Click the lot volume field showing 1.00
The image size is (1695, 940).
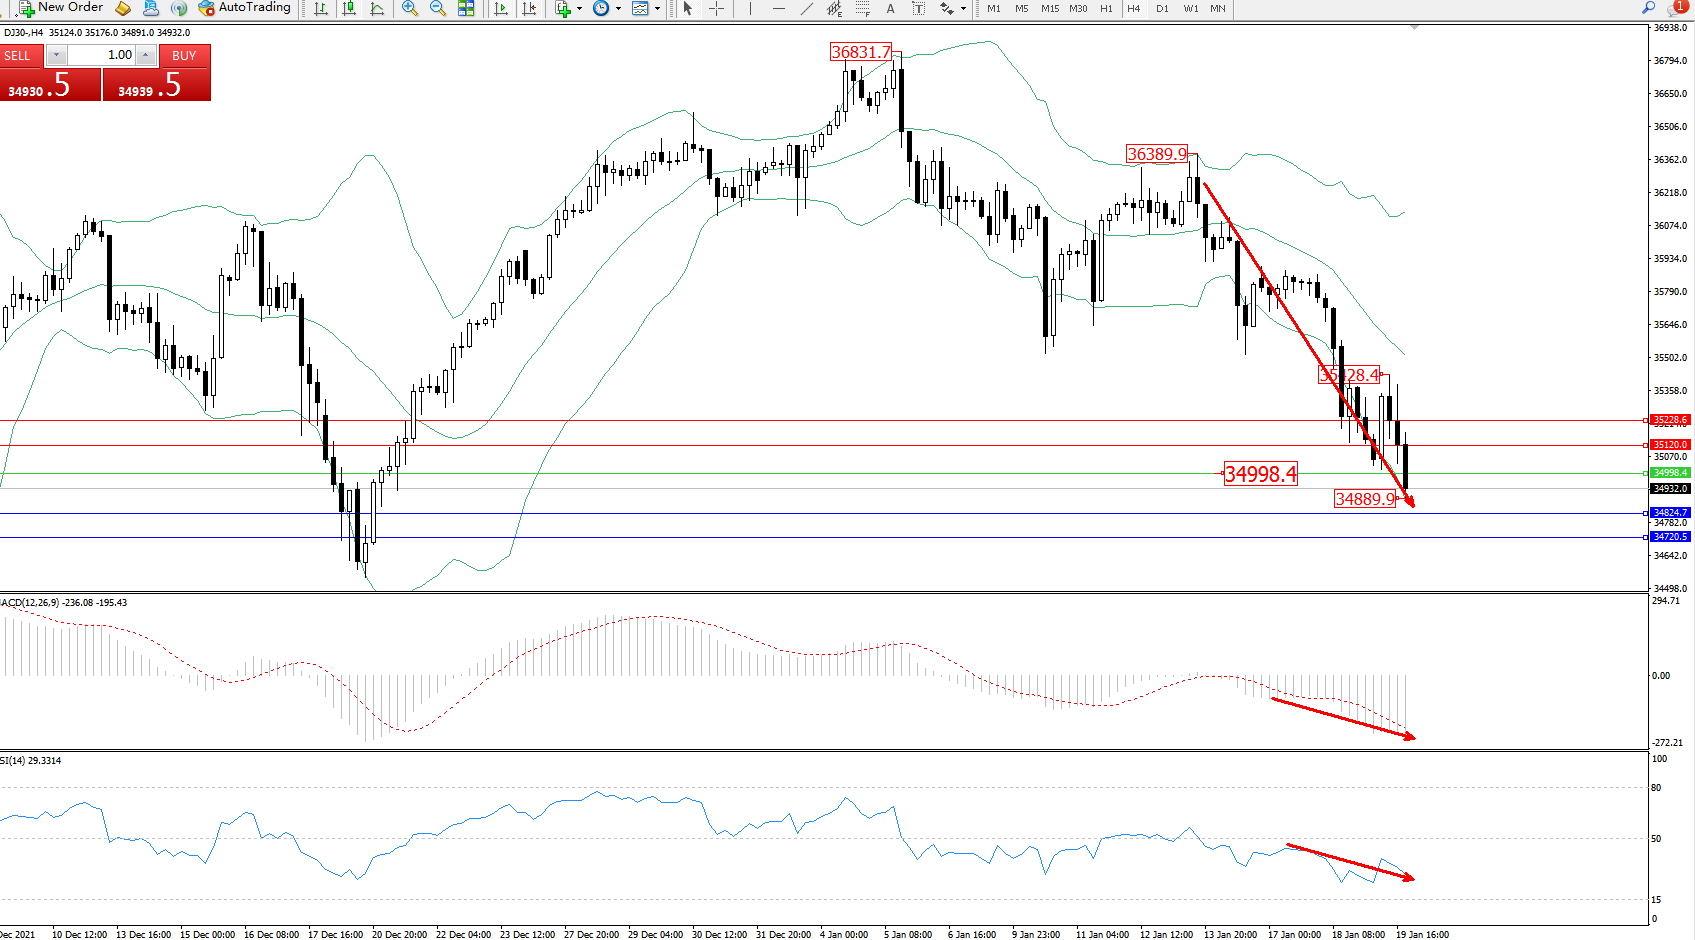pyautogui.click(x=101, y=55)
